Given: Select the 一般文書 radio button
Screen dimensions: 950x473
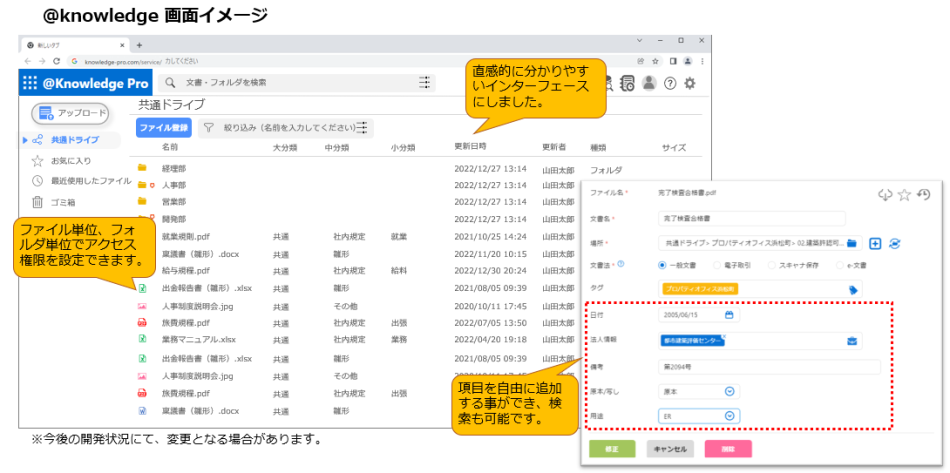Looking at the screenshot, I should tap(663, 265).
